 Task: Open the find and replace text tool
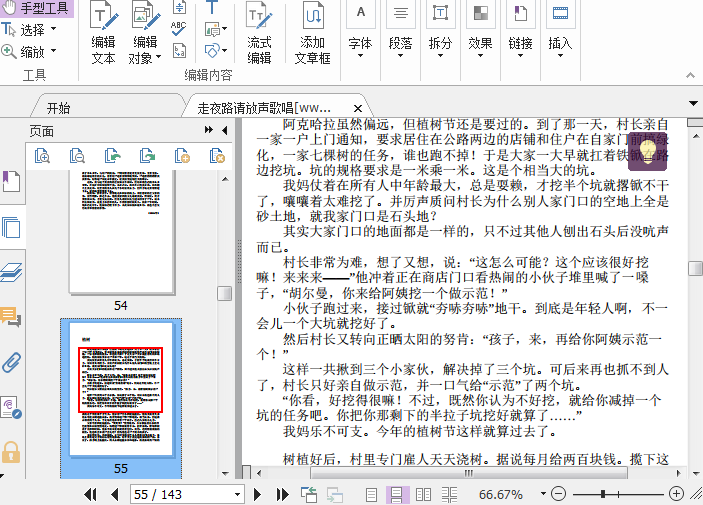[x=179, y=51]
